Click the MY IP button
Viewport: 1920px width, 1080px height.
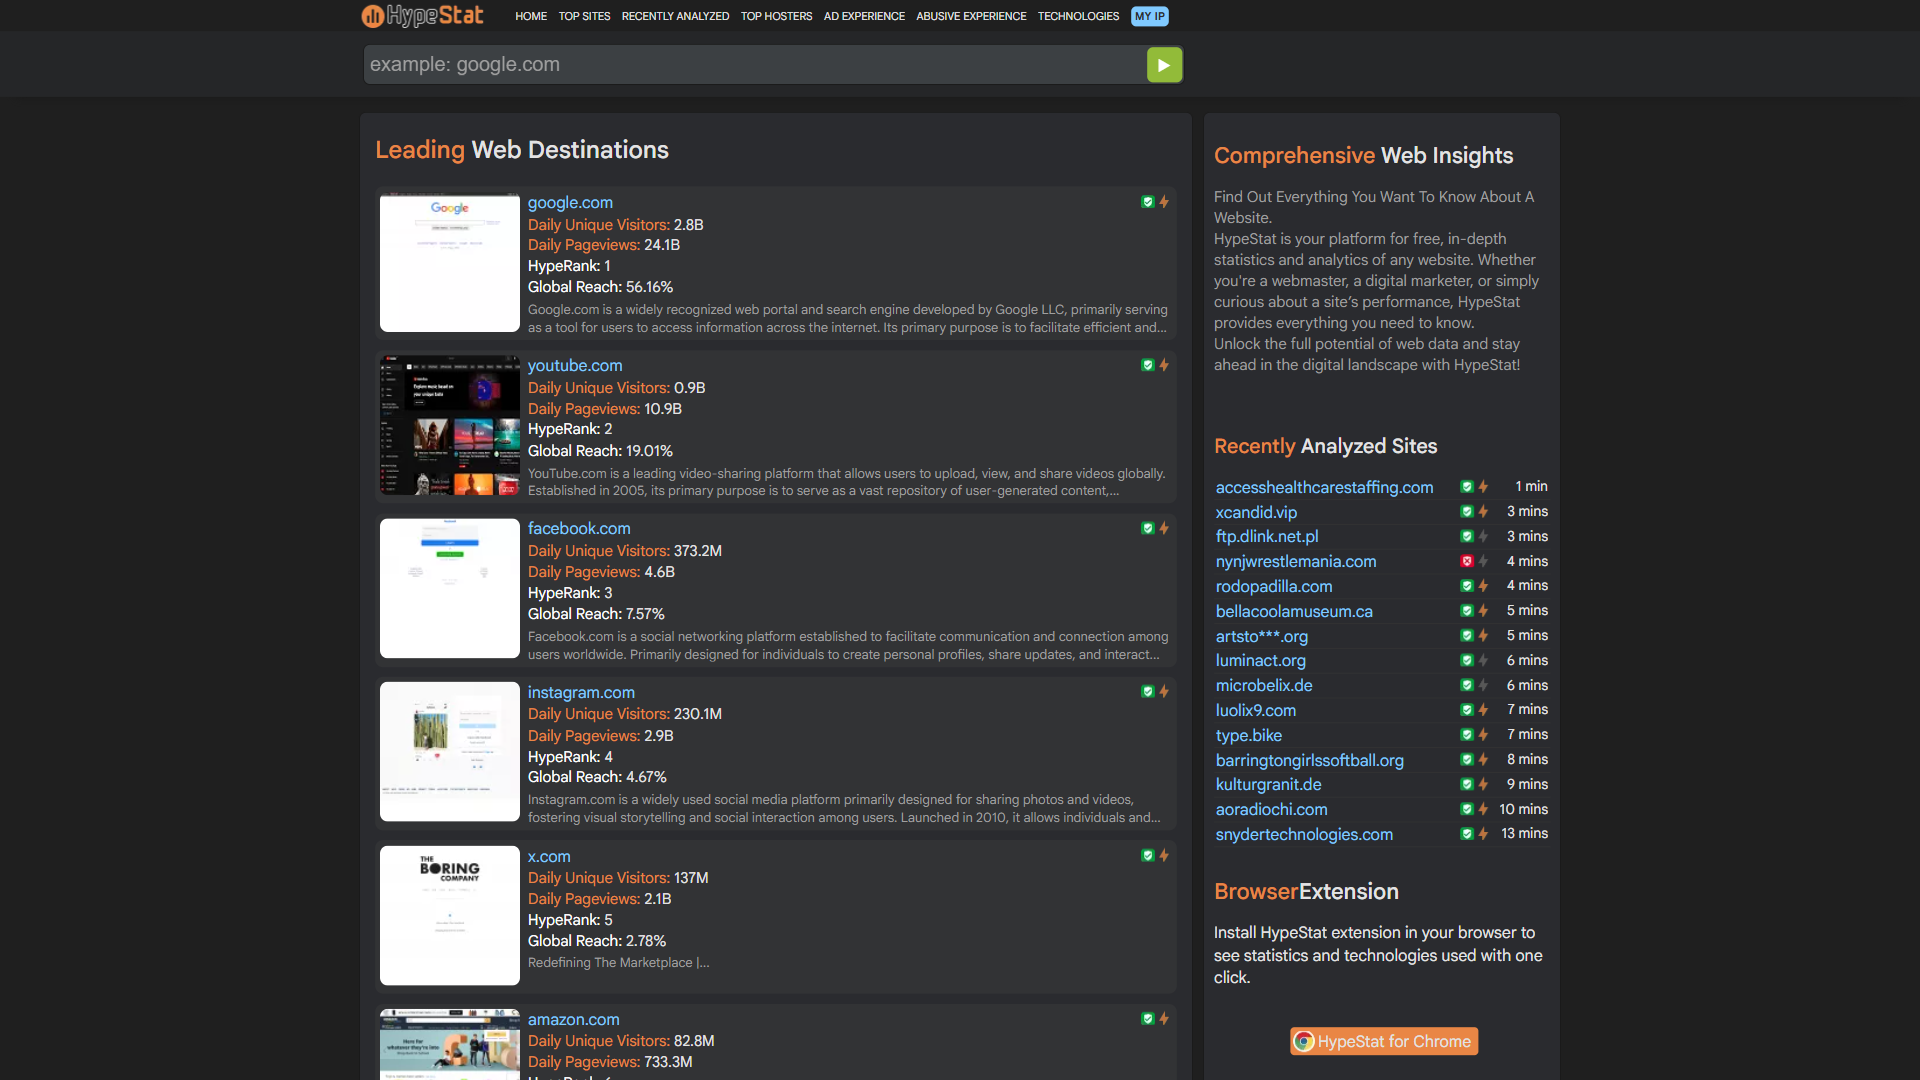pyautogui.click(x=1150, y=16)
